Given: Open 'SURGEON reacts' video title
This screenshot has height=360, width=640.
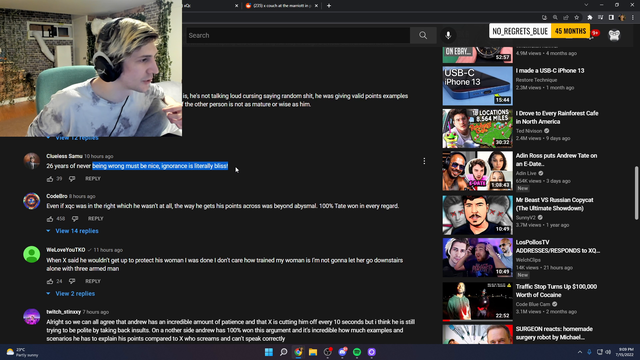Looking at the screenshot, I should (554, 333).
